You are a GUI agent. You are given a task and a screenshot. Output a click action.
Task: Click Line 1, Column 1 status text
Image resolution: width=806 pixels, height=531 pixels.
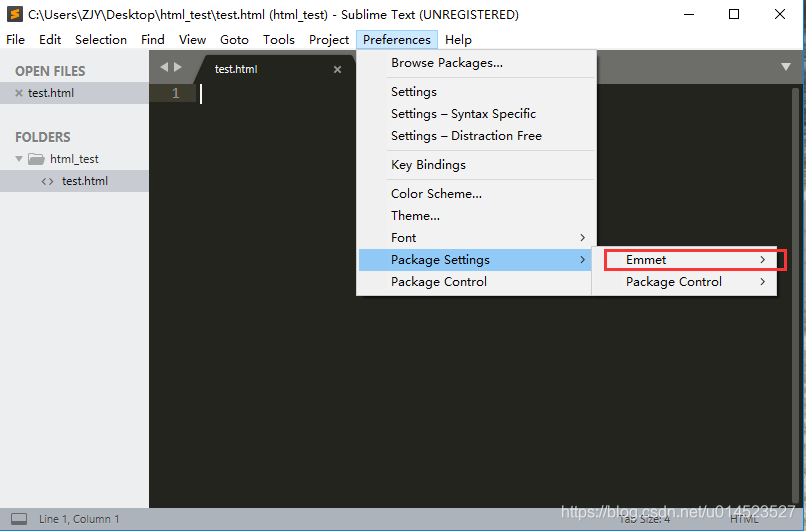pyautogui.click(x=79, y=519)
